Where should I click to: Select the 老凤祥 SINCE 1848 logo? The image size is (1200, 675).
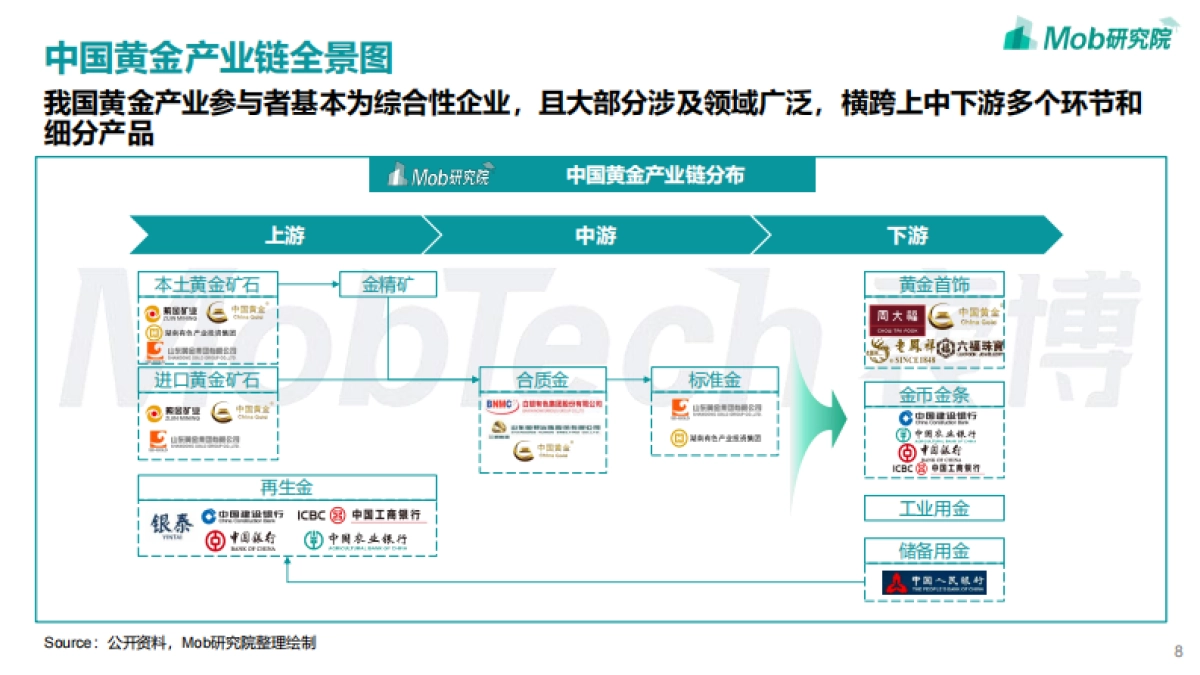pos(903,350)
